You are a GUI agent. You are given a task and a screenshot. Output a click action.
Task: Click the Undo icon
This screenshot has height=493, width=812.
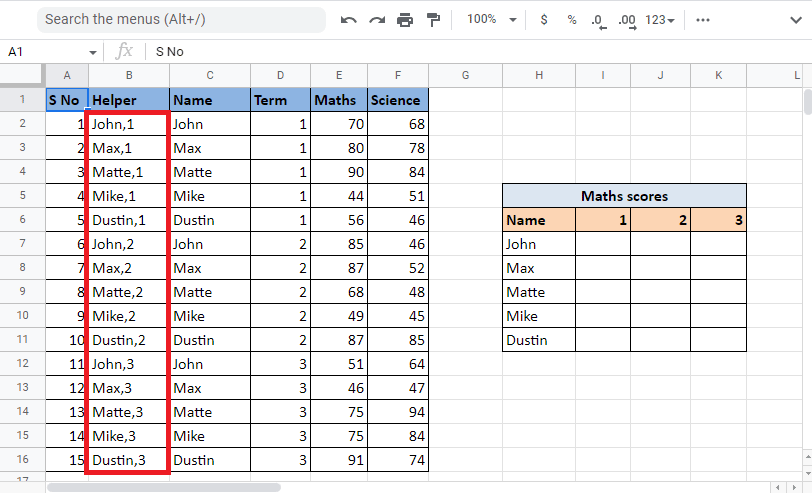pos(348,20)
